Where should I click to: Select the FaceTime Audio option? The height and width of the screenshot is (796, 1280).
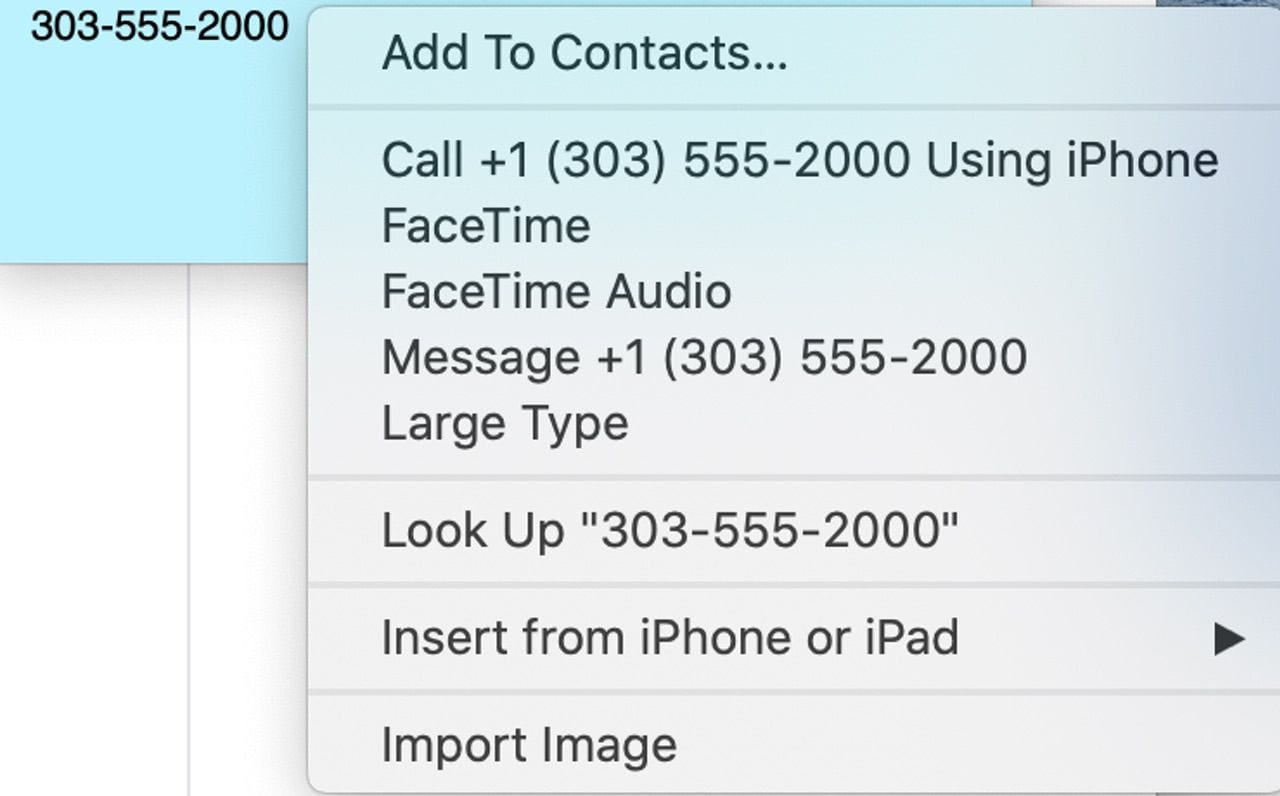point(556,292)
